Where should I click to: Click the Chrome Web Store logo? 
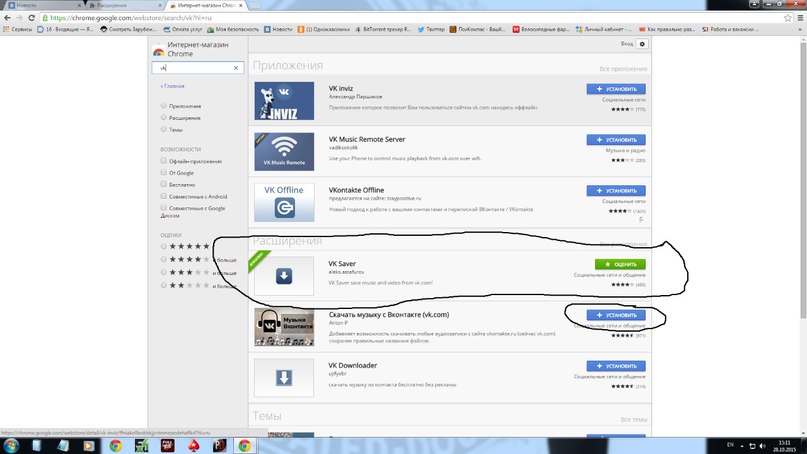tap(158, 51)
